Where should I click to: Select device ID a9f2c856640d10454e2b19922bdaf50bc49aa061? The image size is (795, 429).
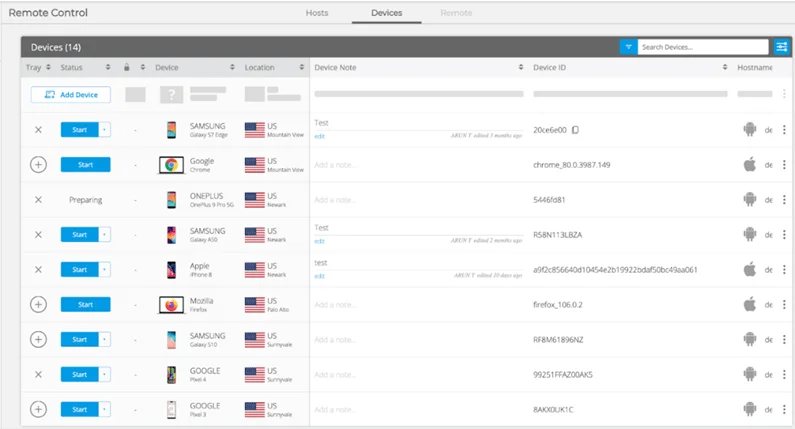pos(615,270)
